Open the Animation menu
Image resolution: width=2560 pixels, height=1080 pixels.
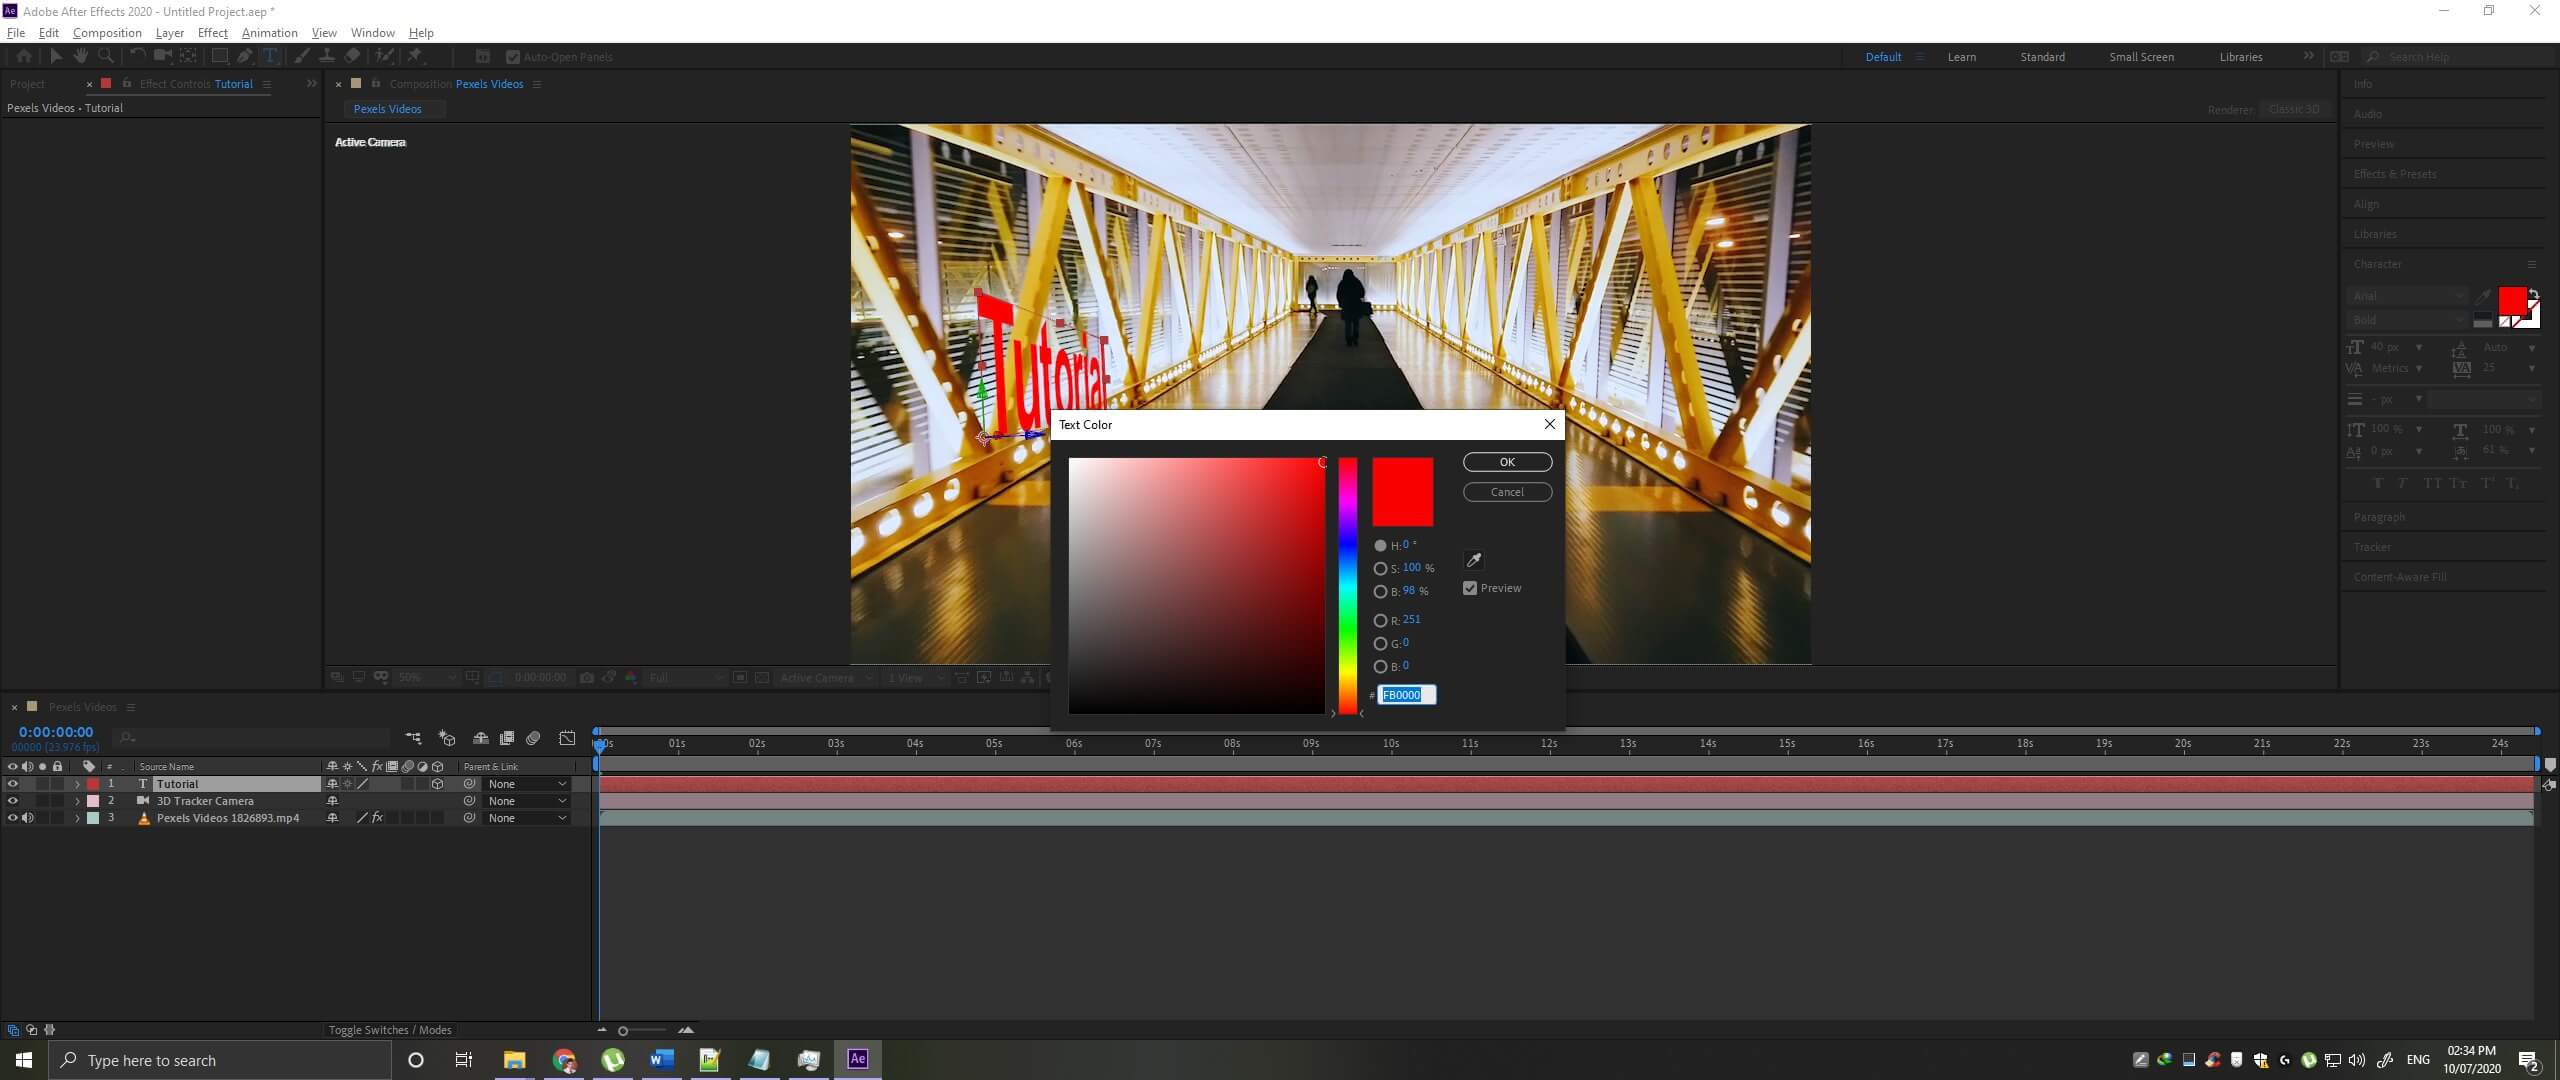click(269, 33)
